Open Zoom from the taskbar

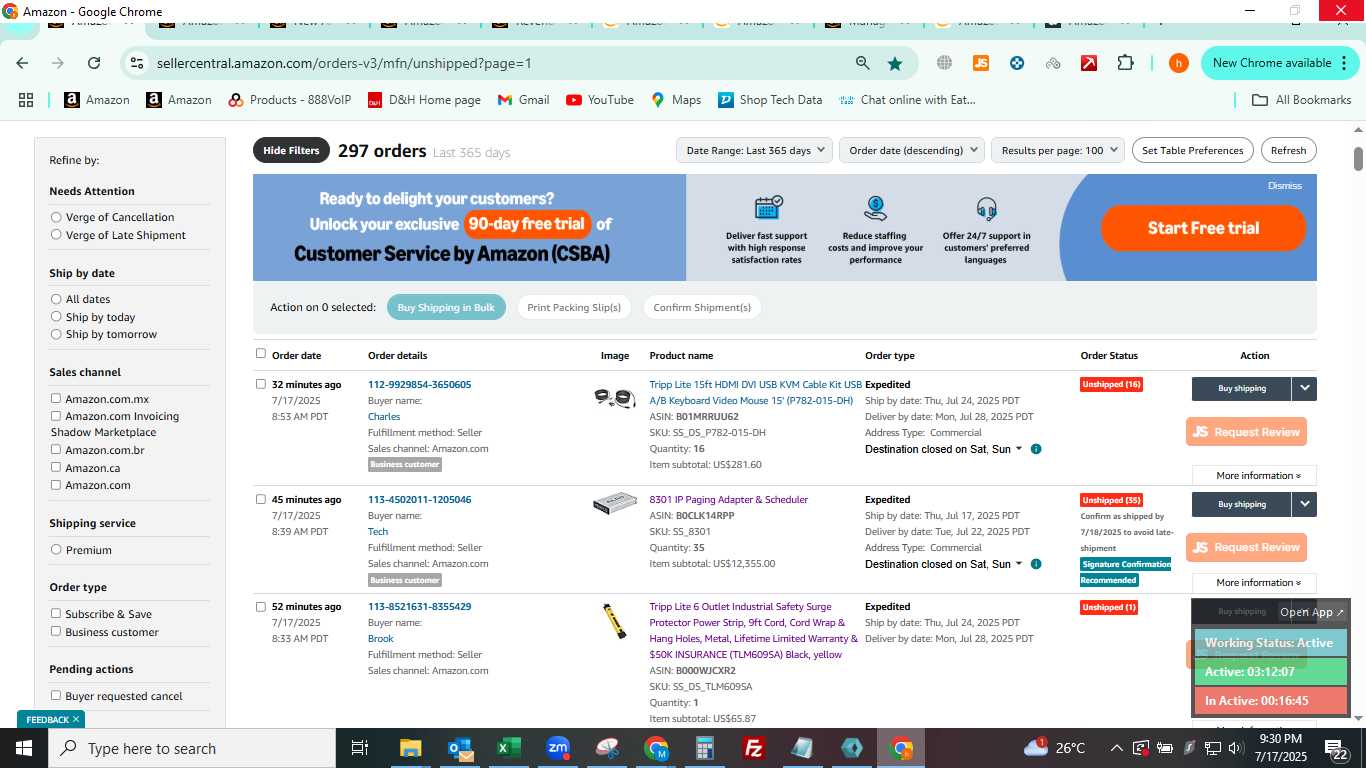point(558,748)
